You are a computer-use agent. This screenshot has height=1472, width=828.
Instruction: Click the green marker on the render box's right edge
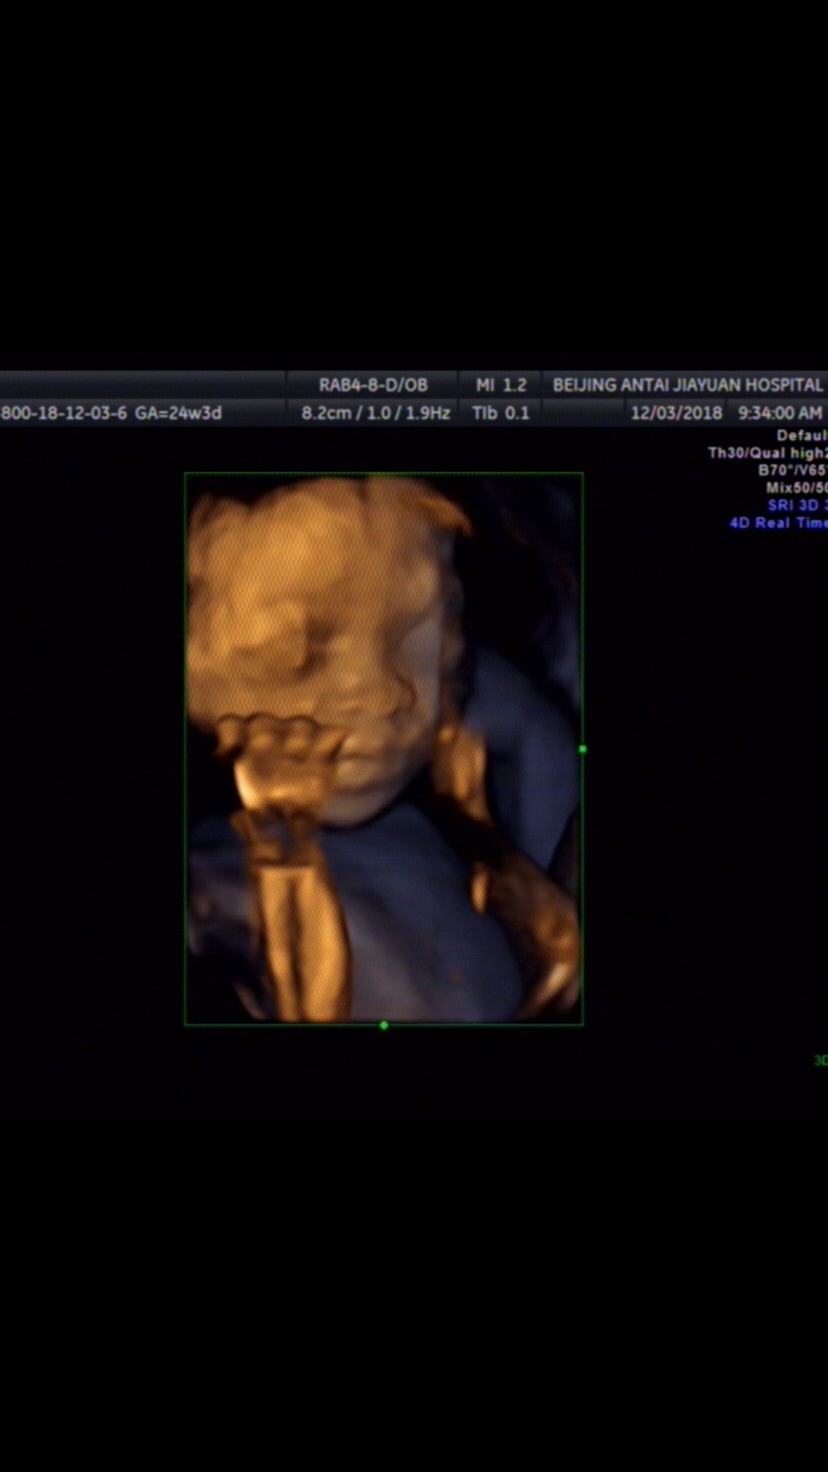tap(582, 749)
